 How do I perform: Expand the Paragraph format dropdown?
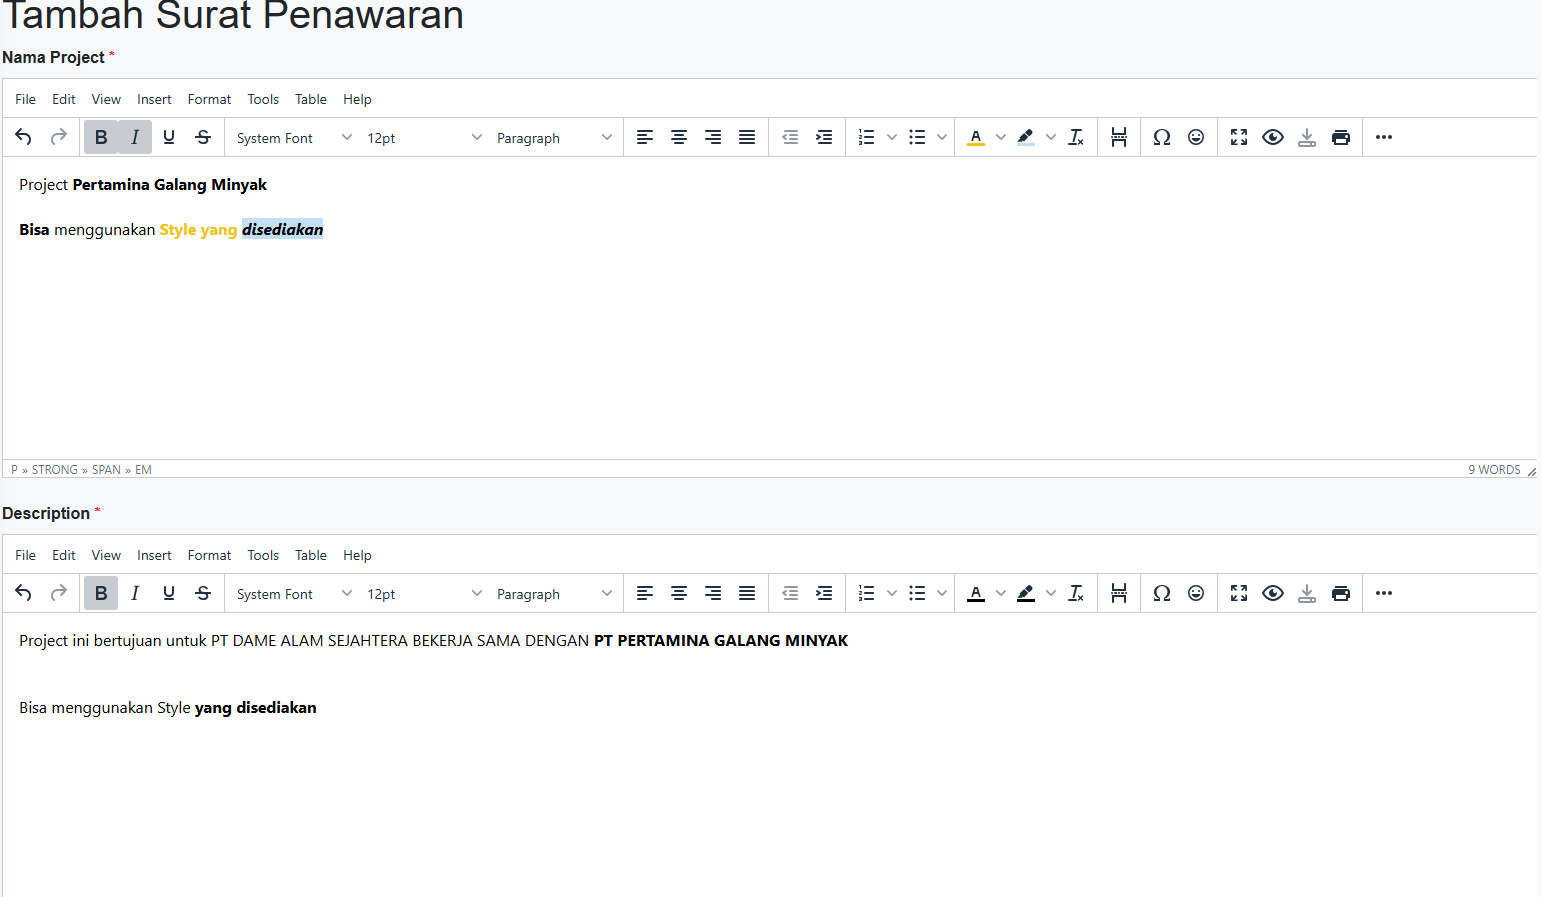click(x=550, y=137)
